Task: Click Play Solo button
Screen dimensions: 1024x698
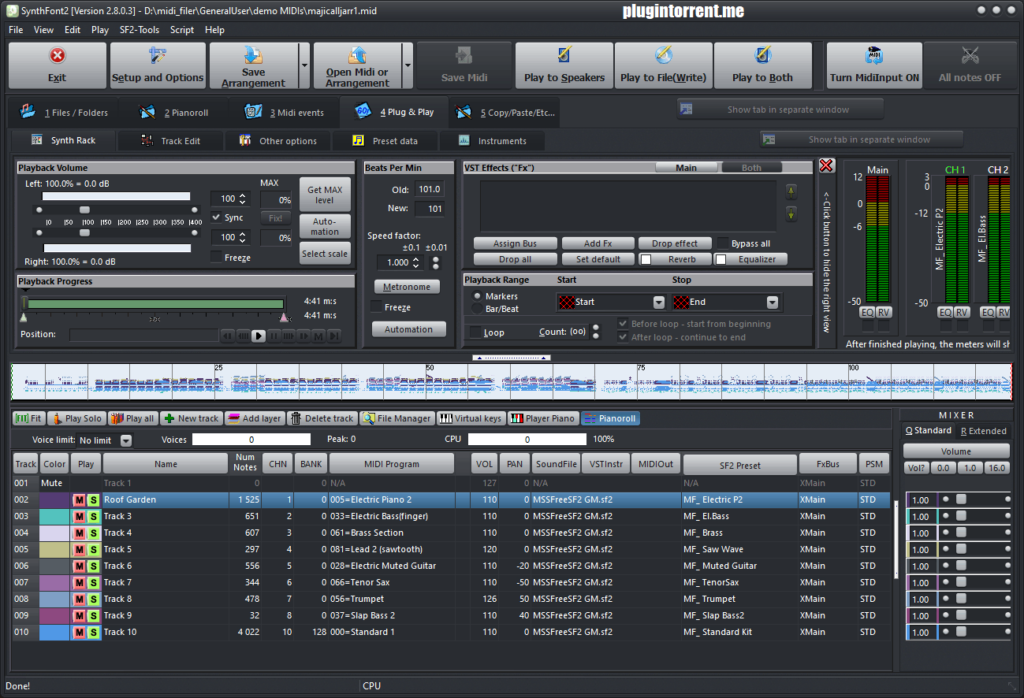Action: 78,419
